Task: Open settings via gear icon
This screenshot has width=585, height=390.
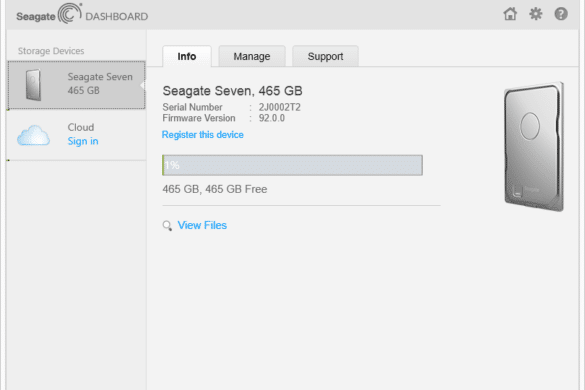Action: [536, 14]
